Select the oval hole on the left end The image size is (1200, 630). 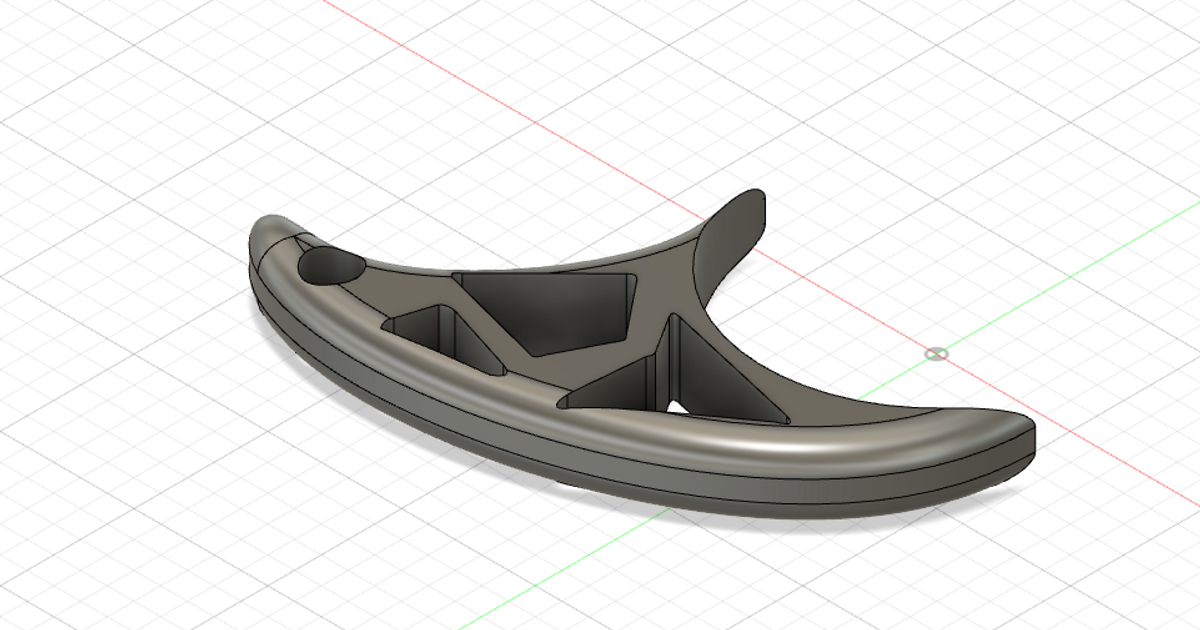(x=330, y=265)
